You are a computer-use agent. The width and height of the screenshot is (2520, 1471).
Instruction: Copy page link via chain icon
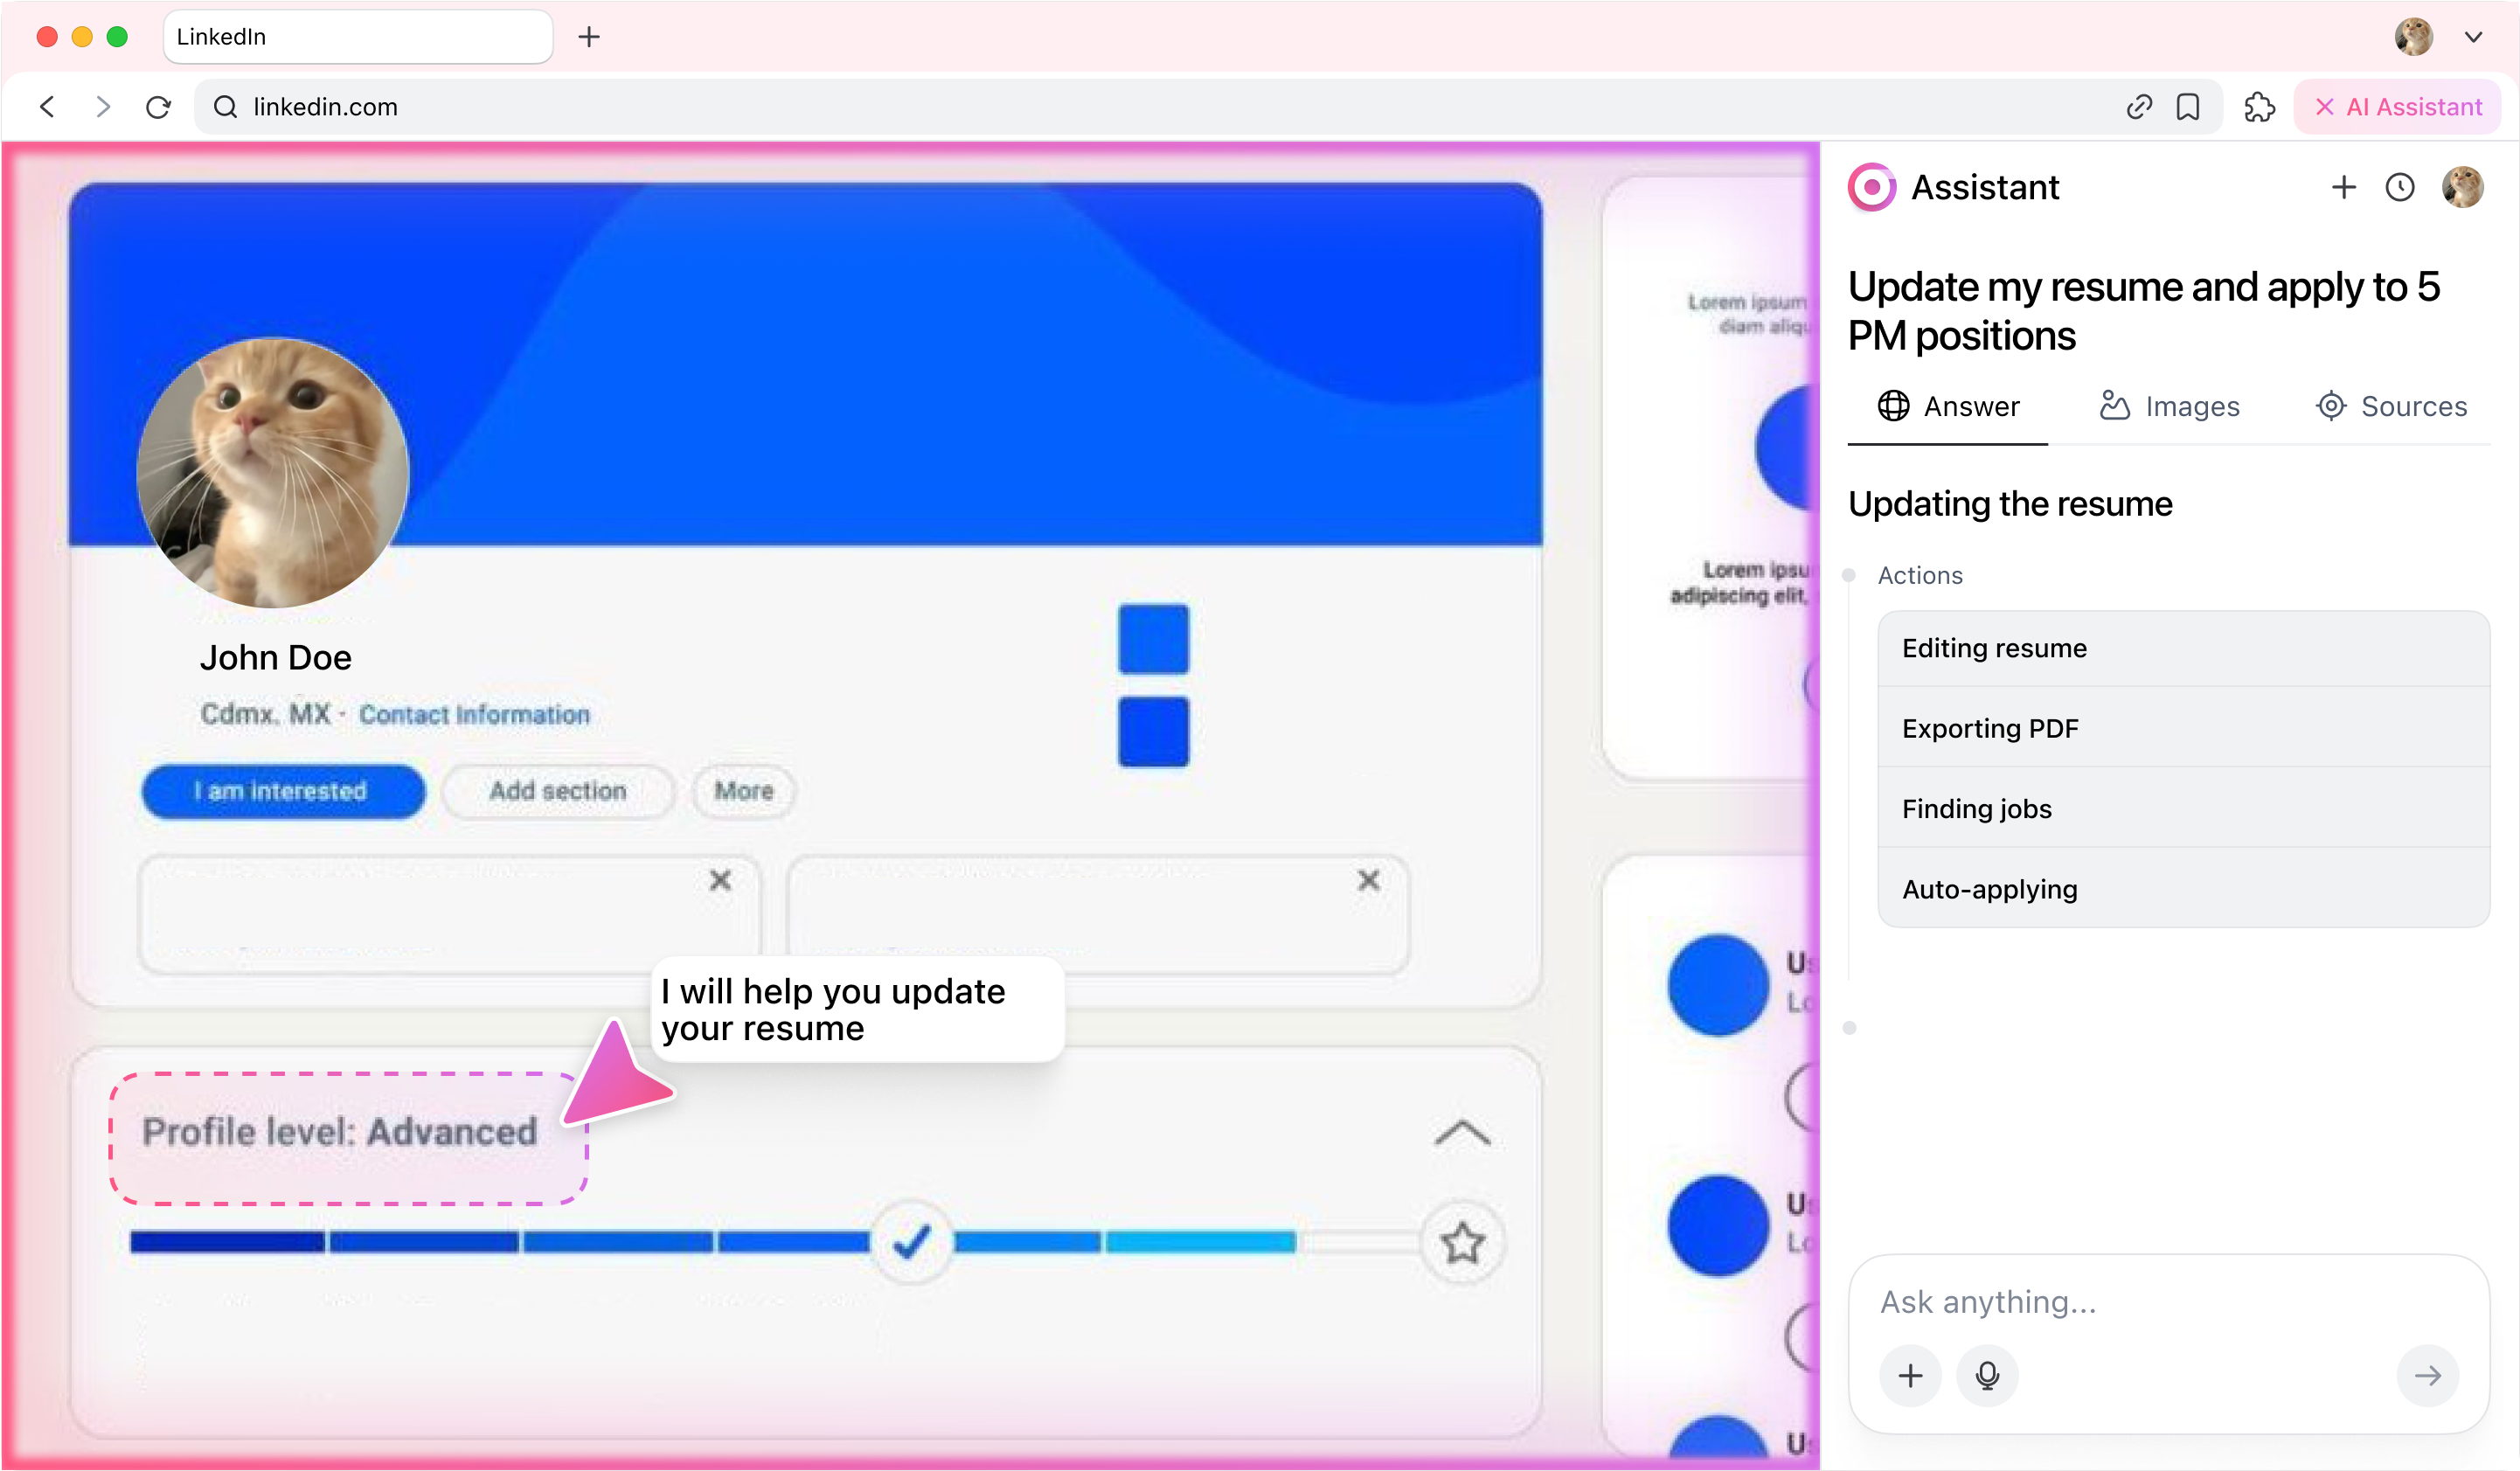[x=2138, y=107]
